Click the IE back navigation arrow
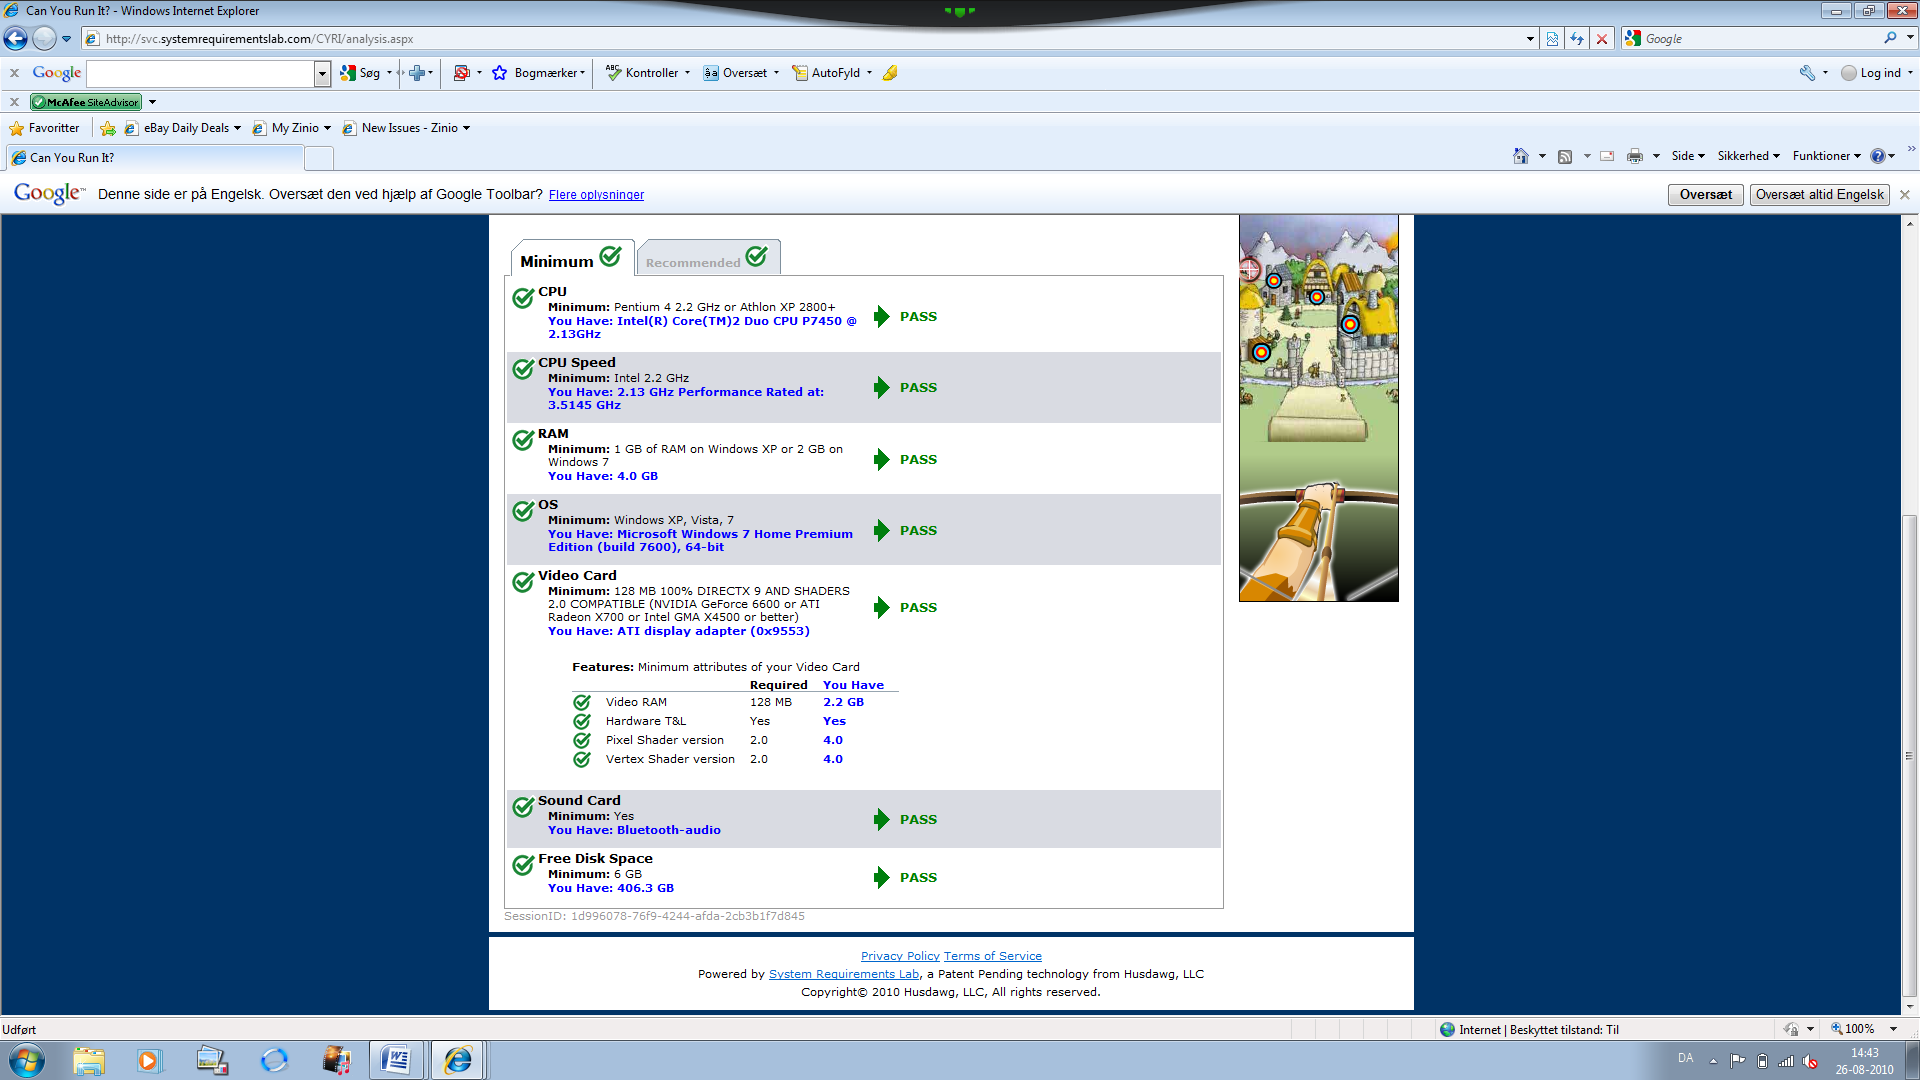 pos(16,39)
